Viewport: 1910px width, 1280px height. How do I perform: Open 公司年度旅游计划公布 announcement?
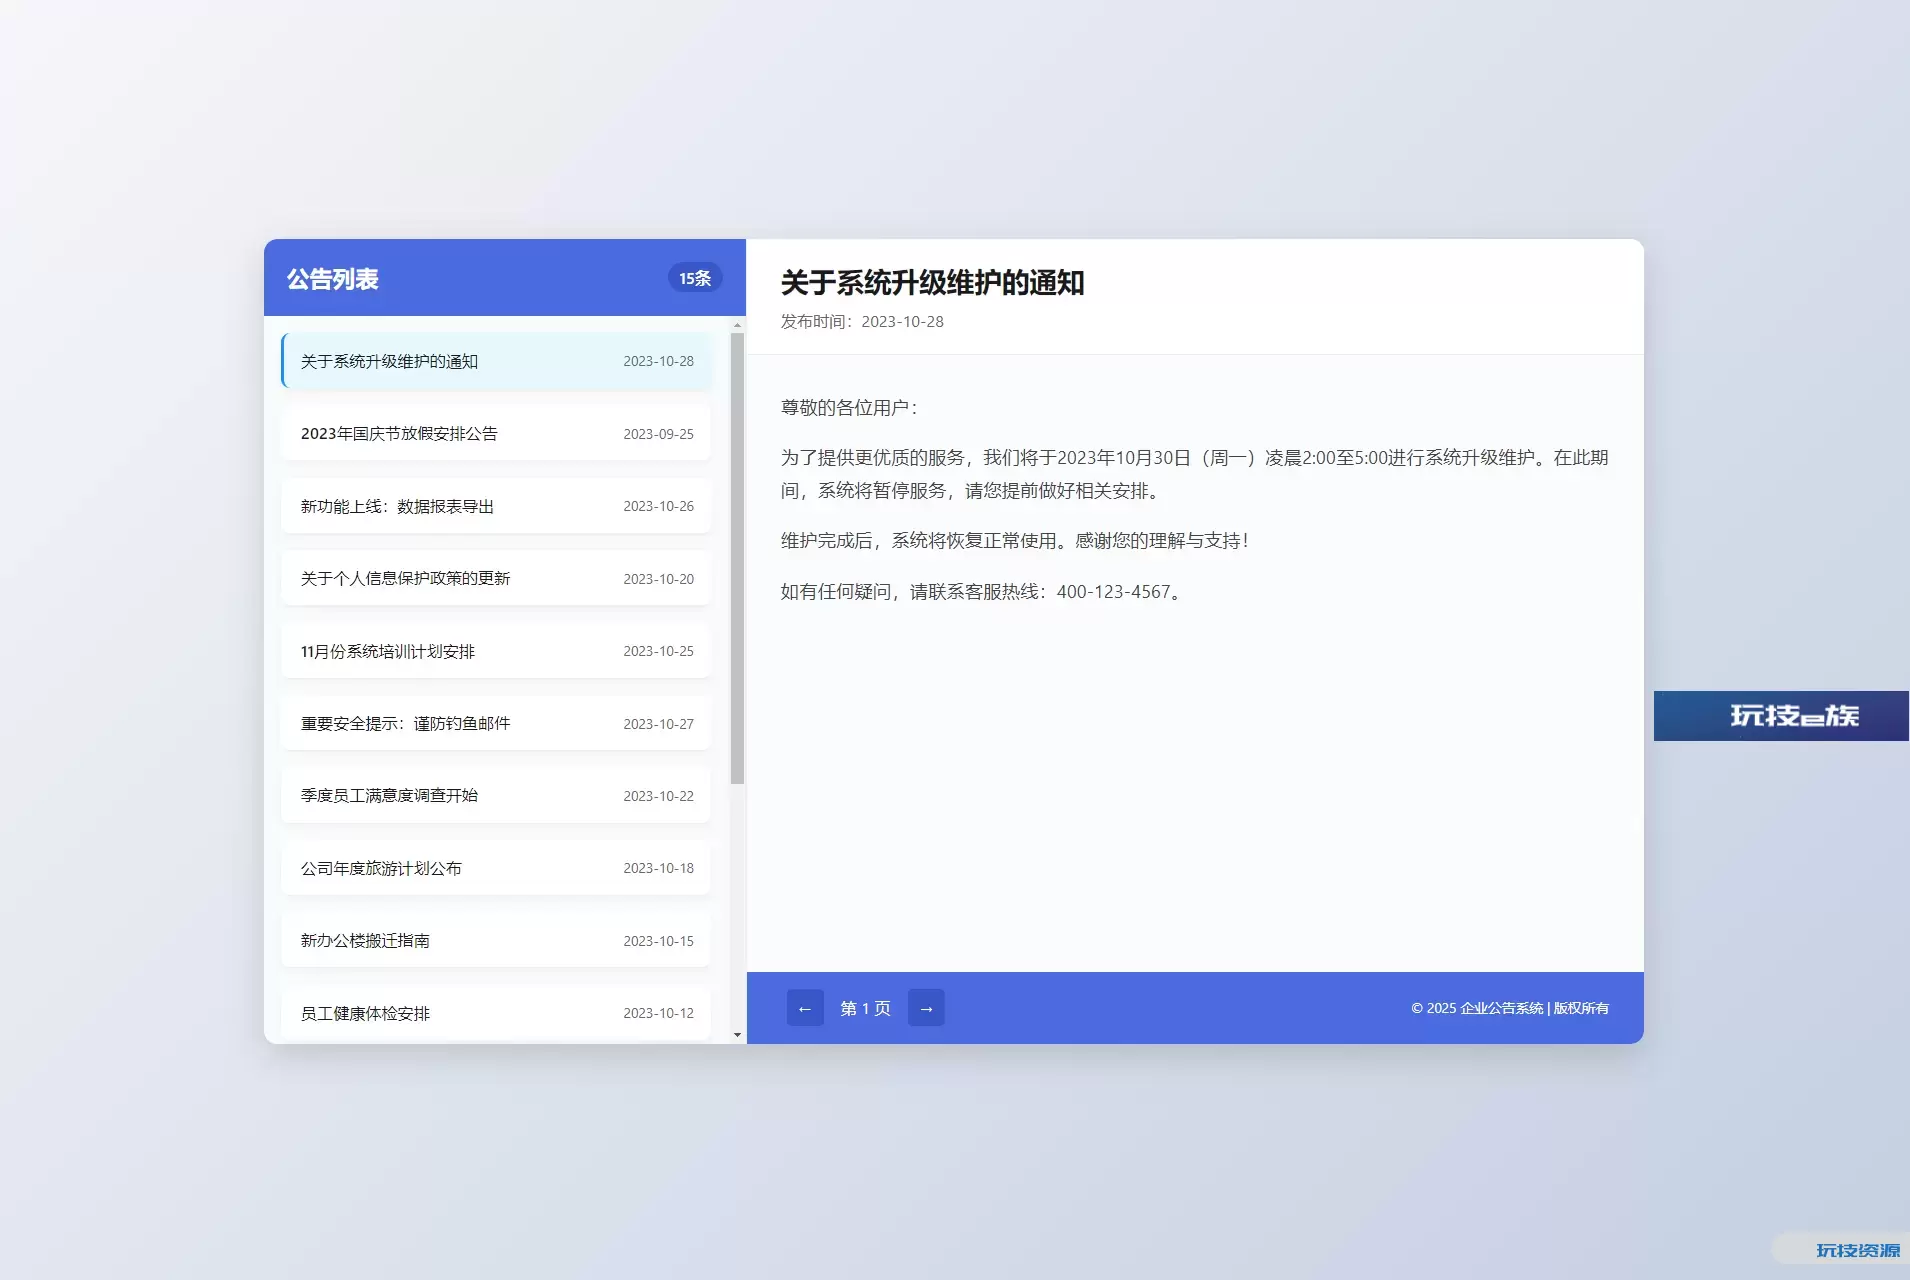click(496, 868)
